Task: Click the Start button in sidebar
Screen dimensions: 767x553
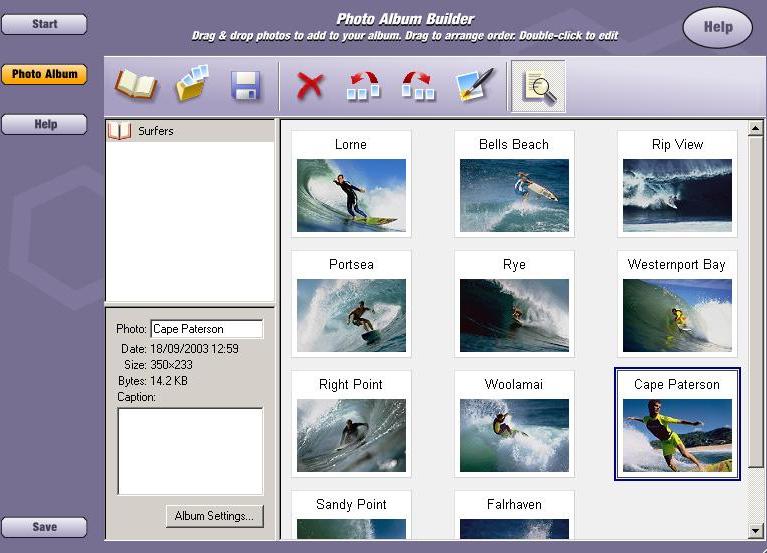Action: 44,24
